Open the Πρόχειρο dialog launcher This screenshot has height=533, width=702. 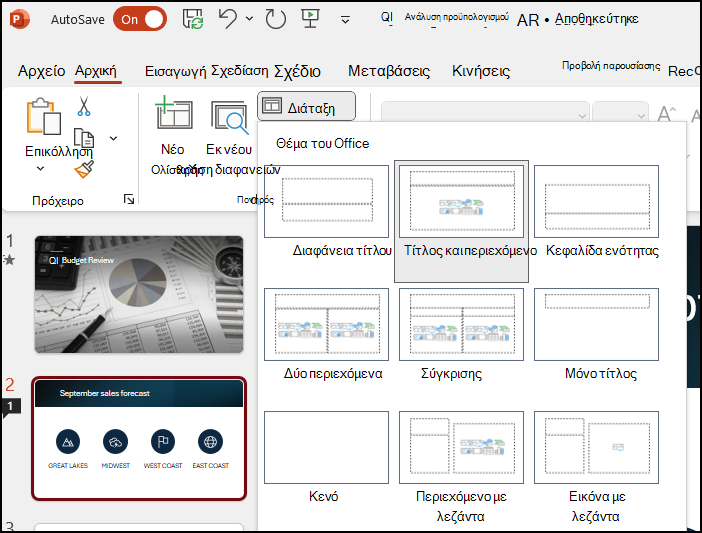129,199
